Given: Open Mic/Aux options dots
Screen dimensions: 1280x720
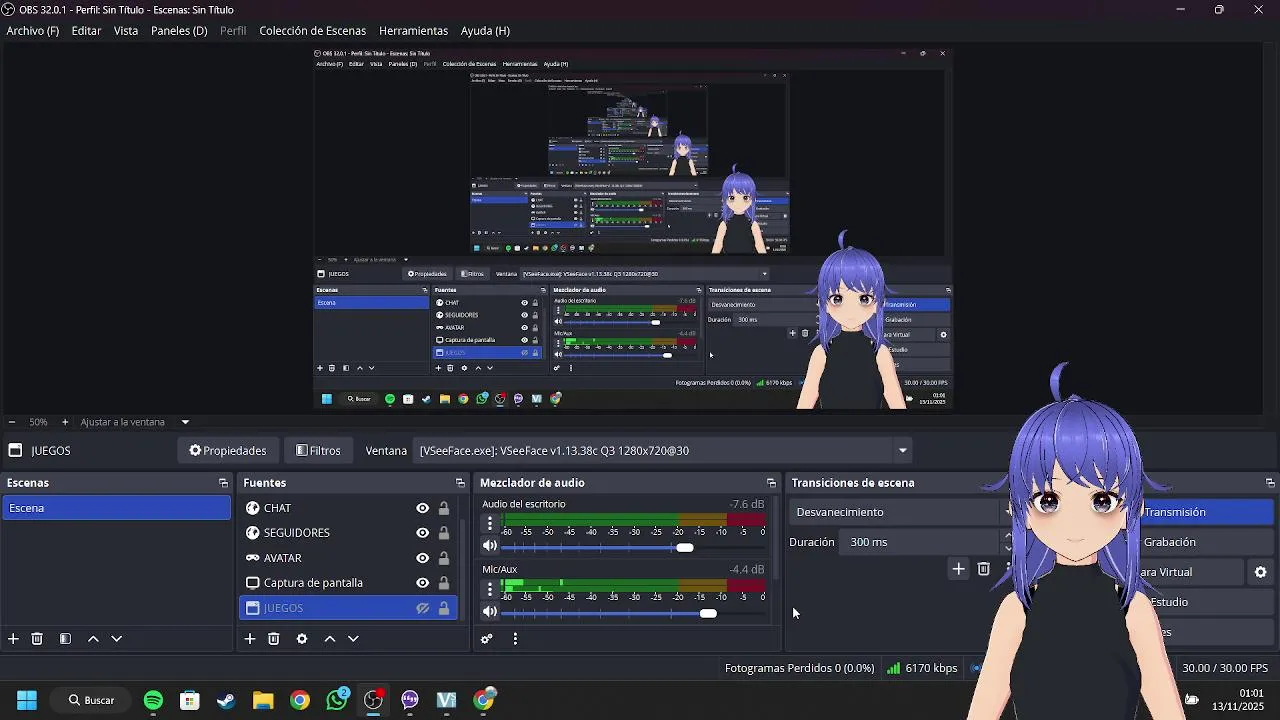Looking at the screenshot, I should [x=489, y=589].
